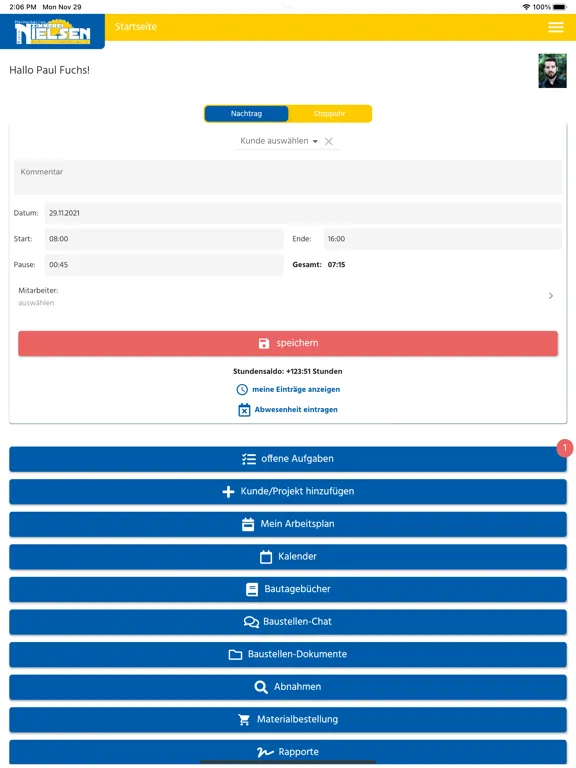The image size is (576, 768).
Task: Tap the 2:06 PM clock in status bar
Action: click(23, 7)
